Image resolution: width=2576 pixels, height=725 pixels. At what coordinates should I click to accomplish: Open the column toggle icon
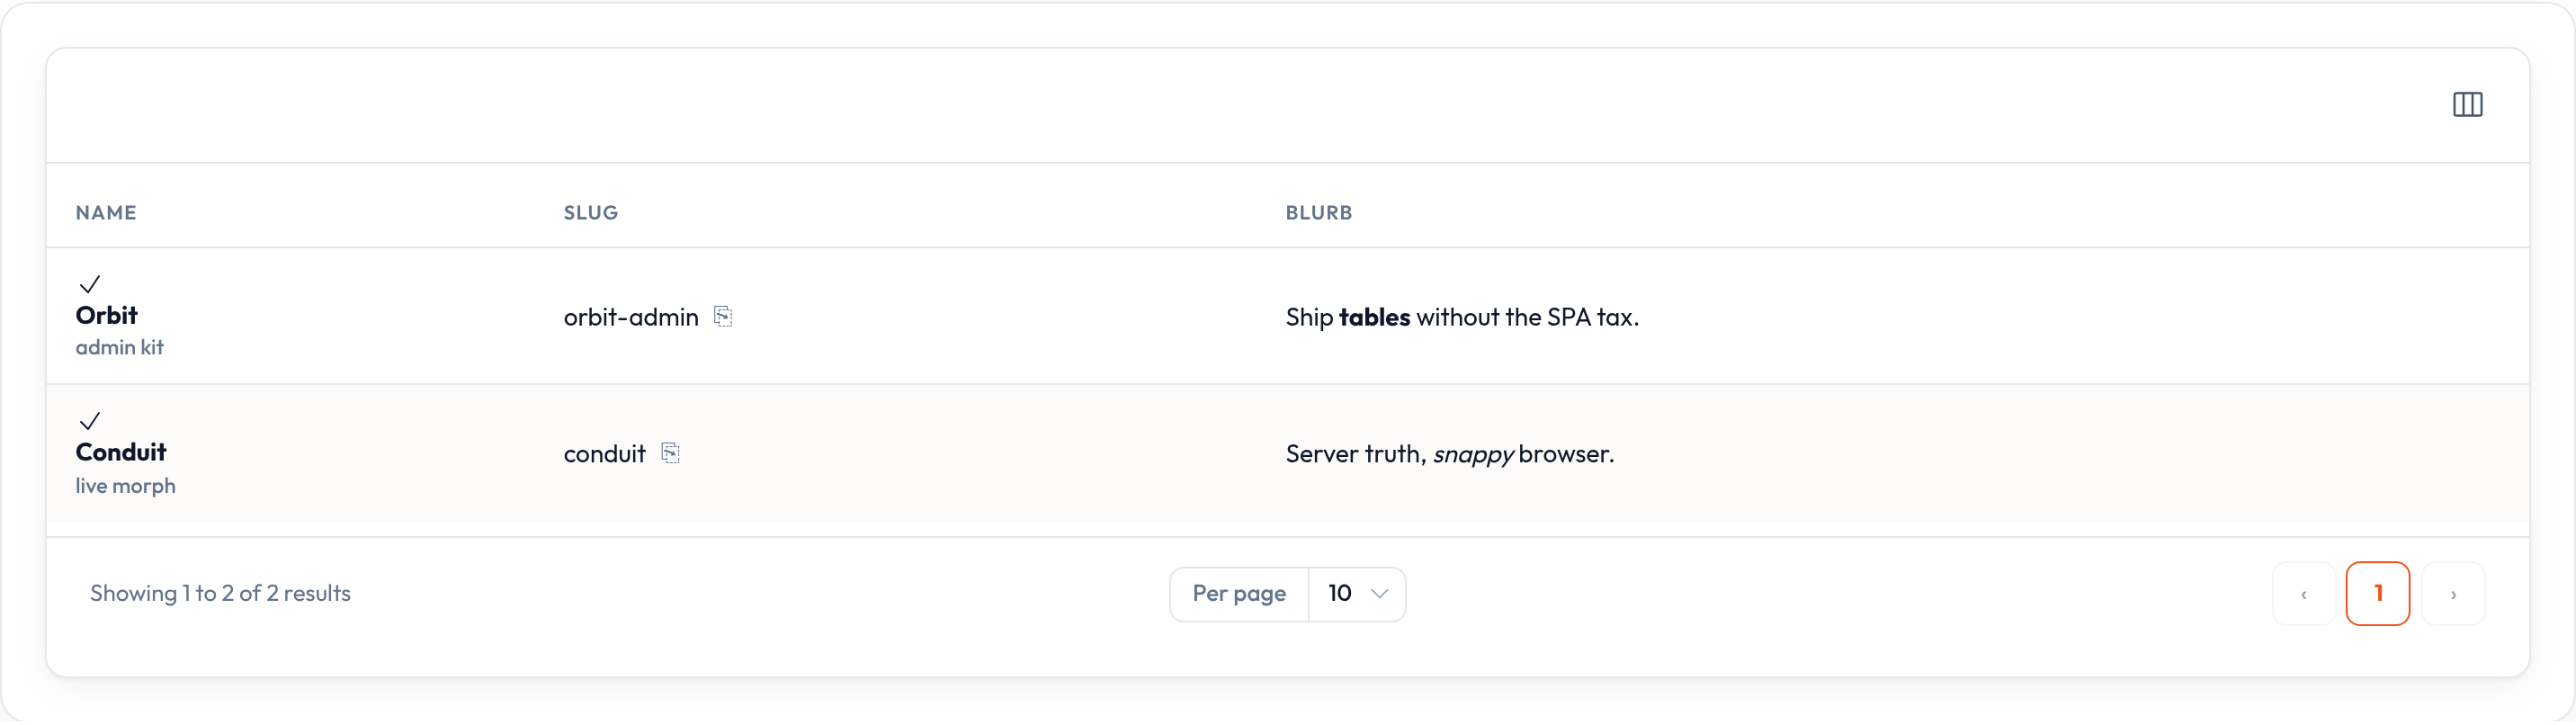coord(2467,105)
